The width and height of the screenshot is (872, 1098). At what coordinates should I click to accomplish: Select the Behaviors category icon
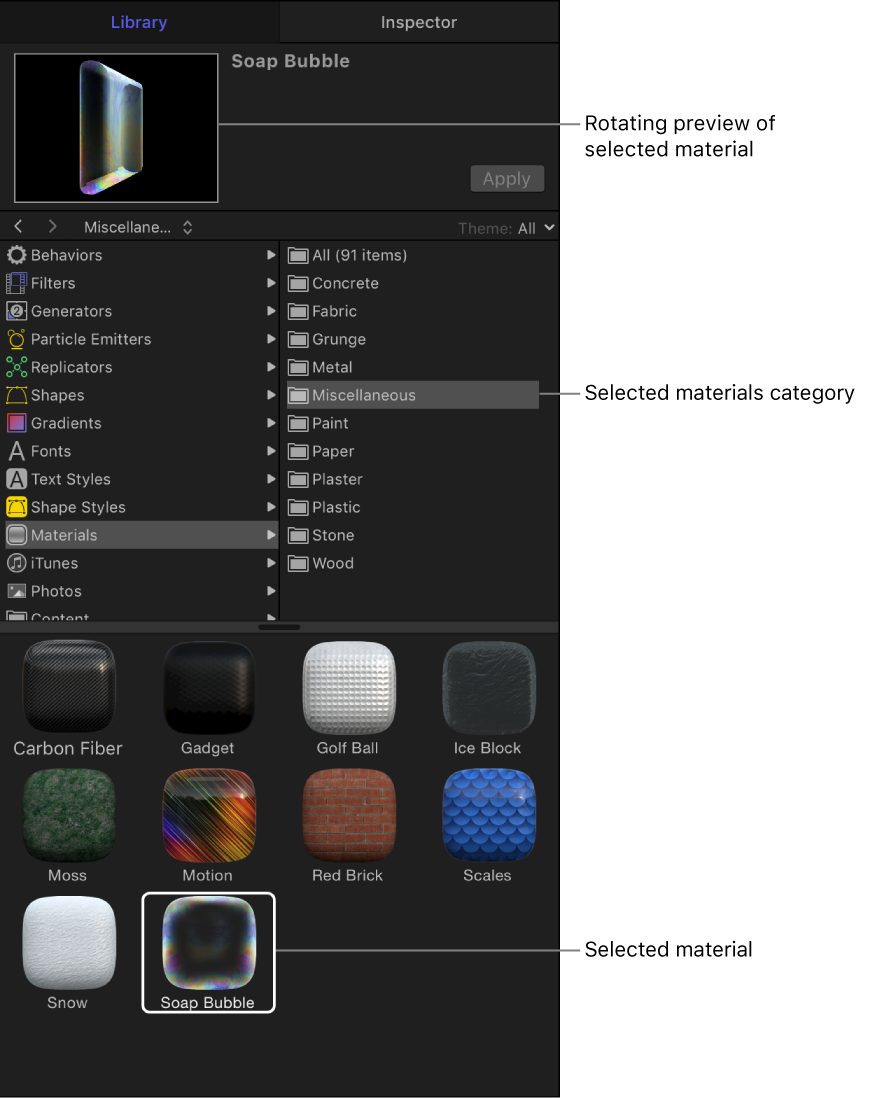click(17, 255)
